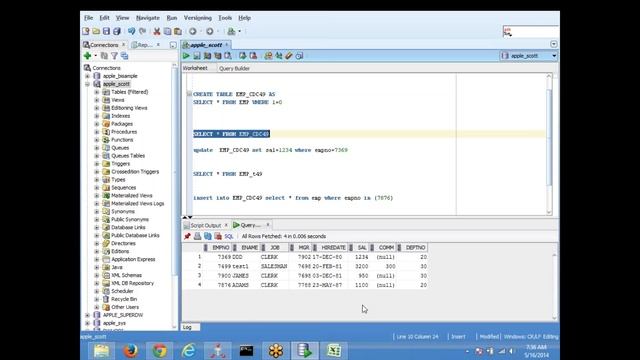
Task: Open Firefox from the taskbar
Action: [131, 351]
